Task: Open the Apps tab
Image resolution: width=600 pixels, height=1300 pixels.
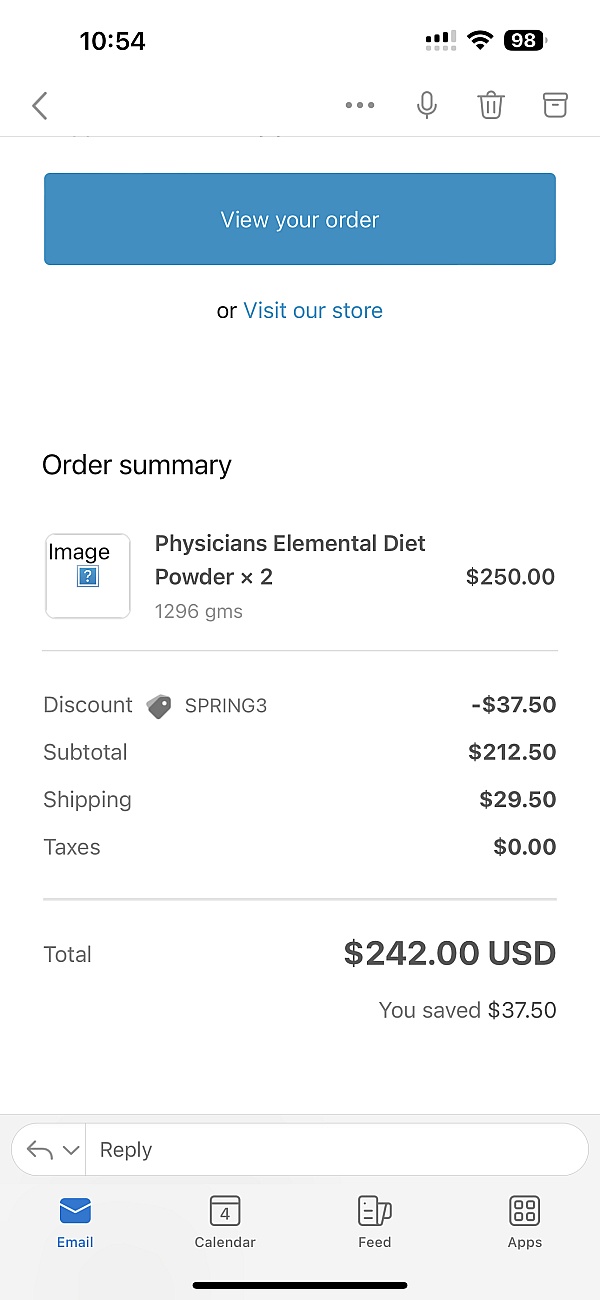Action: [x=524, y=1222]
